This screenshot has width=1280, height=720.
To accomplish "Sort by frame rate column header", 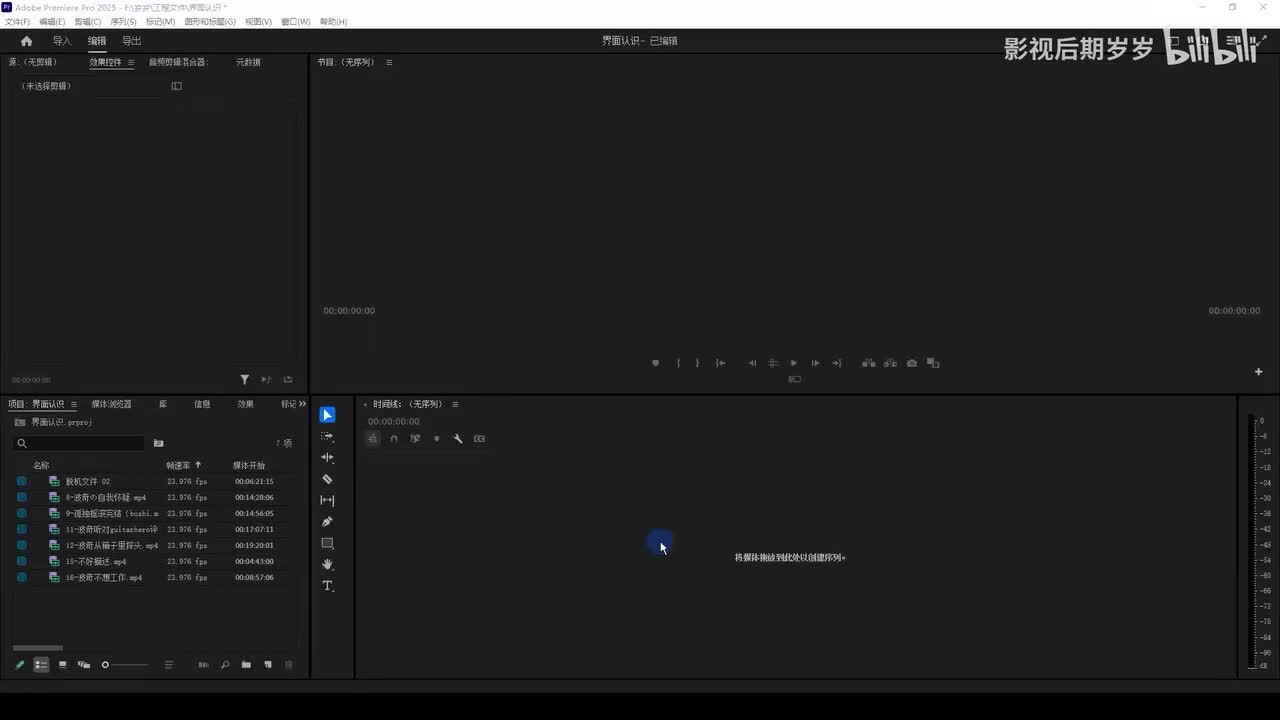I will (x=178, y=465).
